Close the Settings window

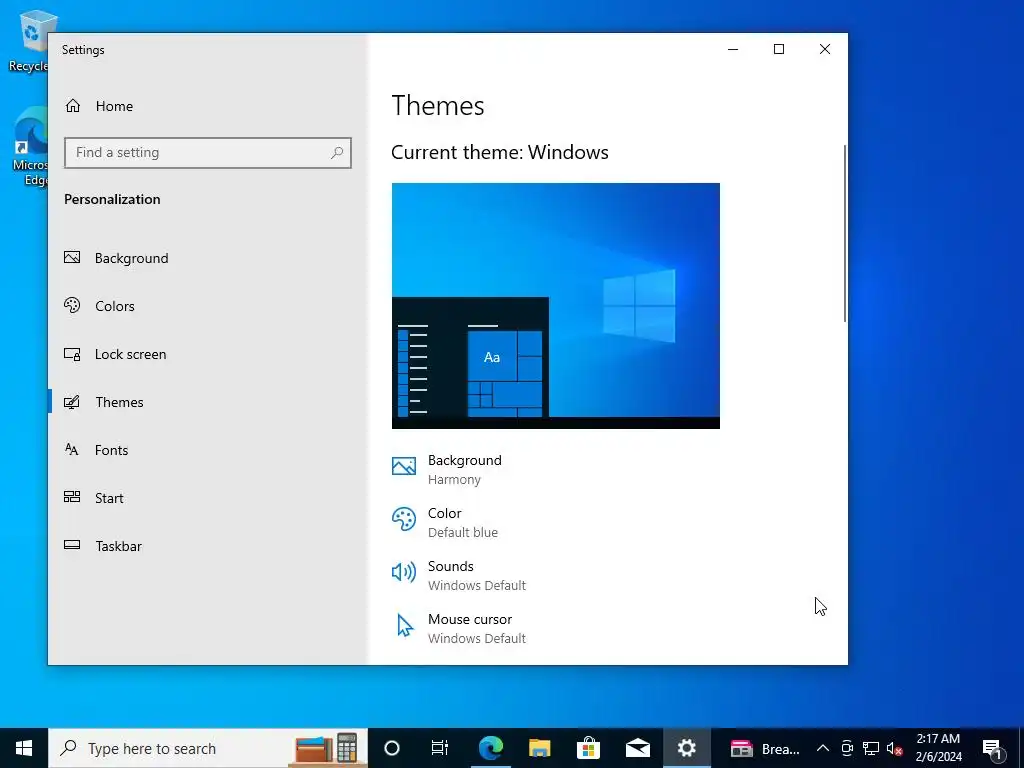[x=825, y=50]
